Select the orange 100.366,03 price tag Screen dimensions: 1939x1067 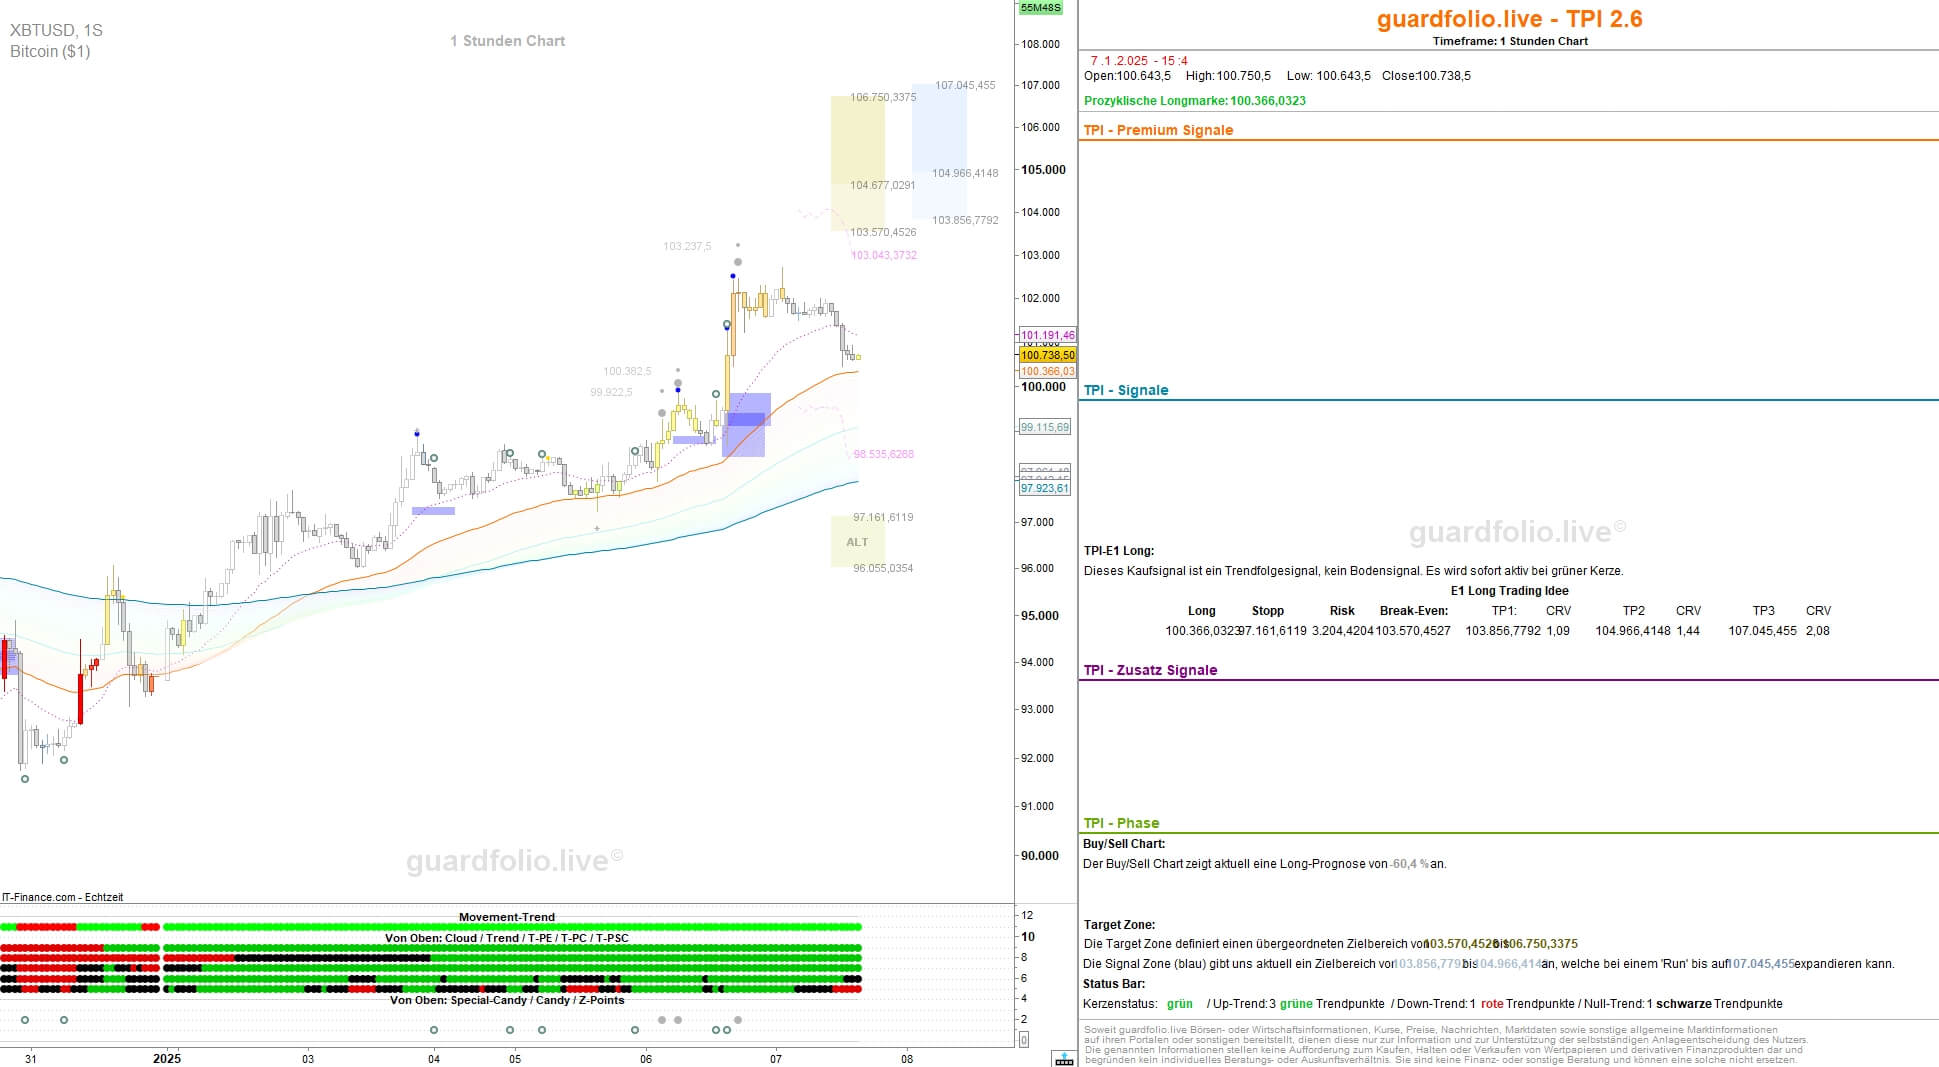tap(1047, 371)
